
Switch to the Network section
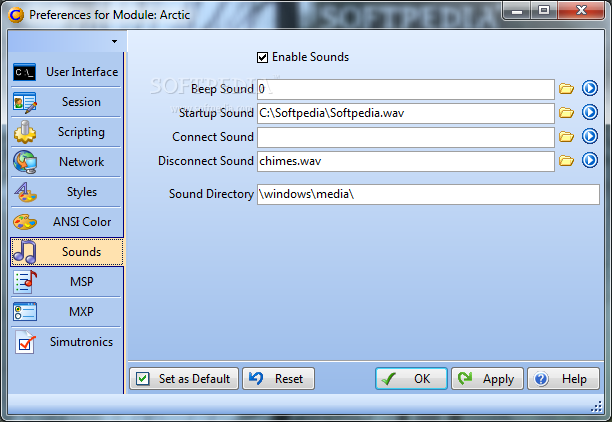tap(67, 162)
